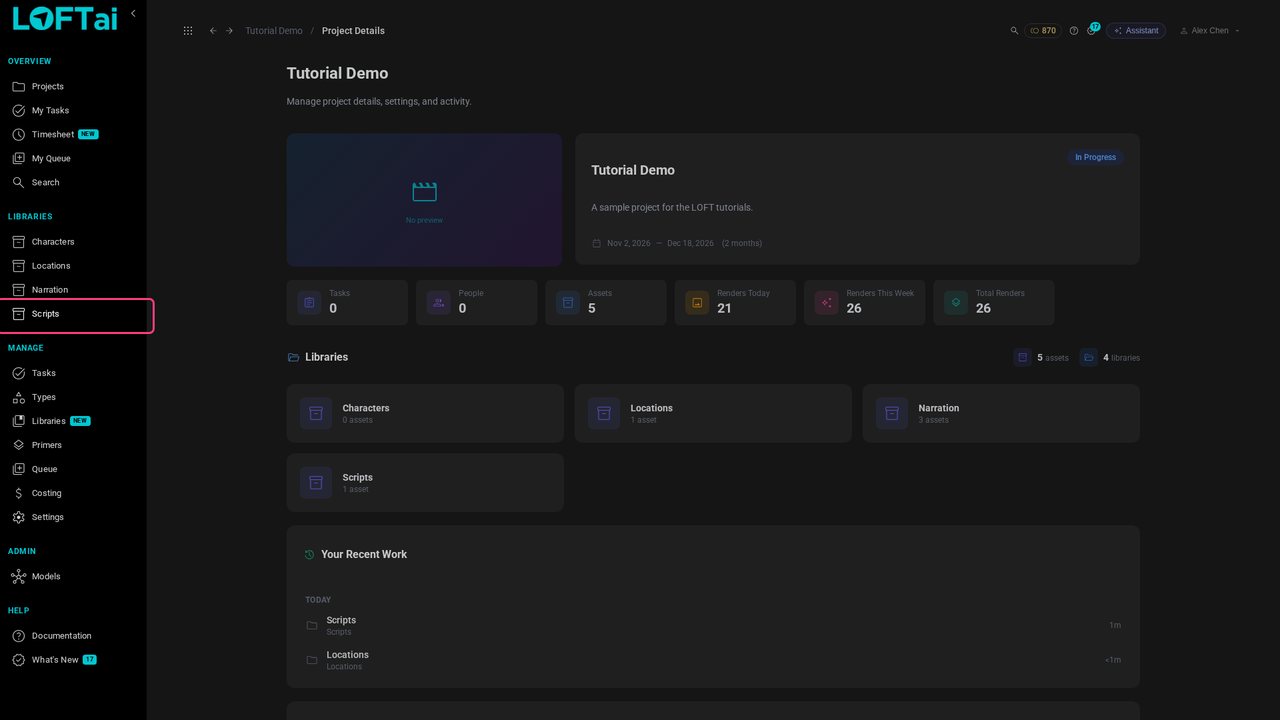Open Libraries under the Manage section
Screen dimensions: 1280x720
coord(73,421)
